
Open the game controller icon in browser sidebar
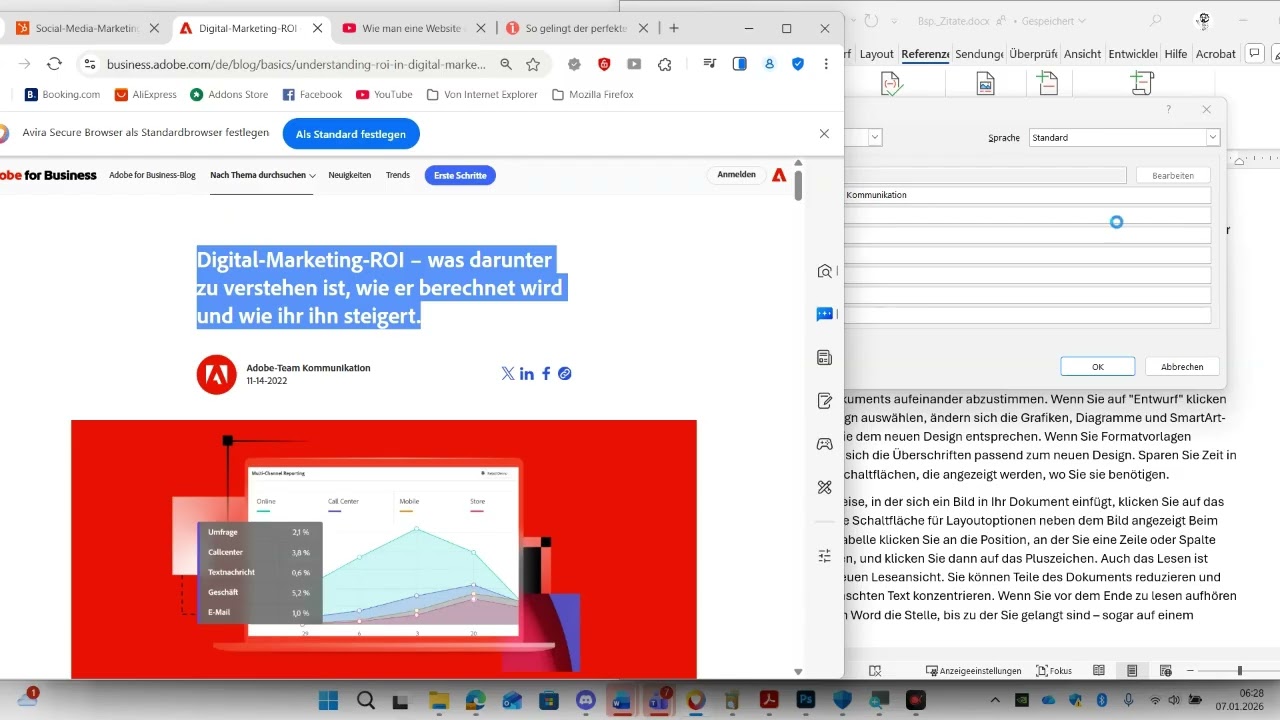tap(824, 444)
